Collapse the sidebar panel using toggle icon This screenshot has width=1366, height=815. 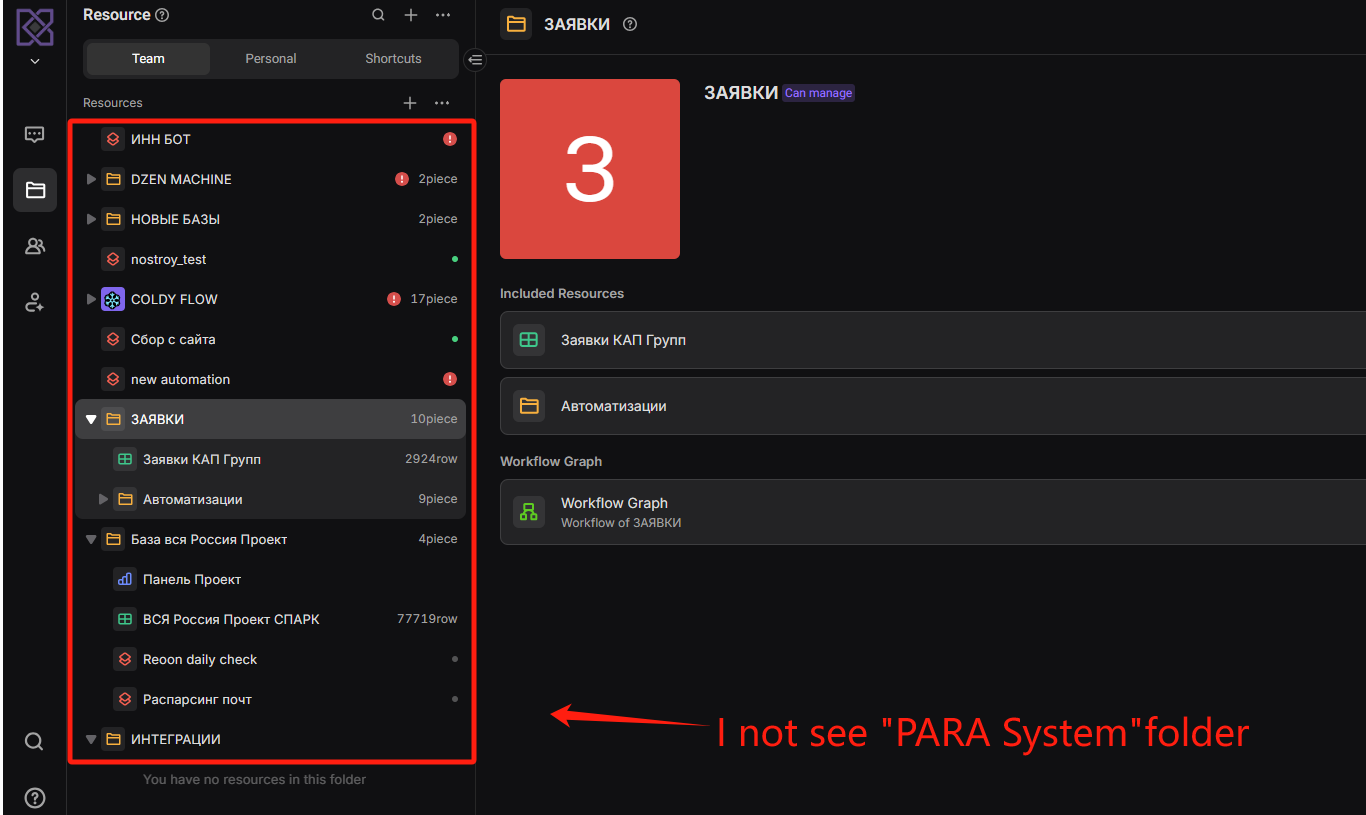tap(475, 60)
